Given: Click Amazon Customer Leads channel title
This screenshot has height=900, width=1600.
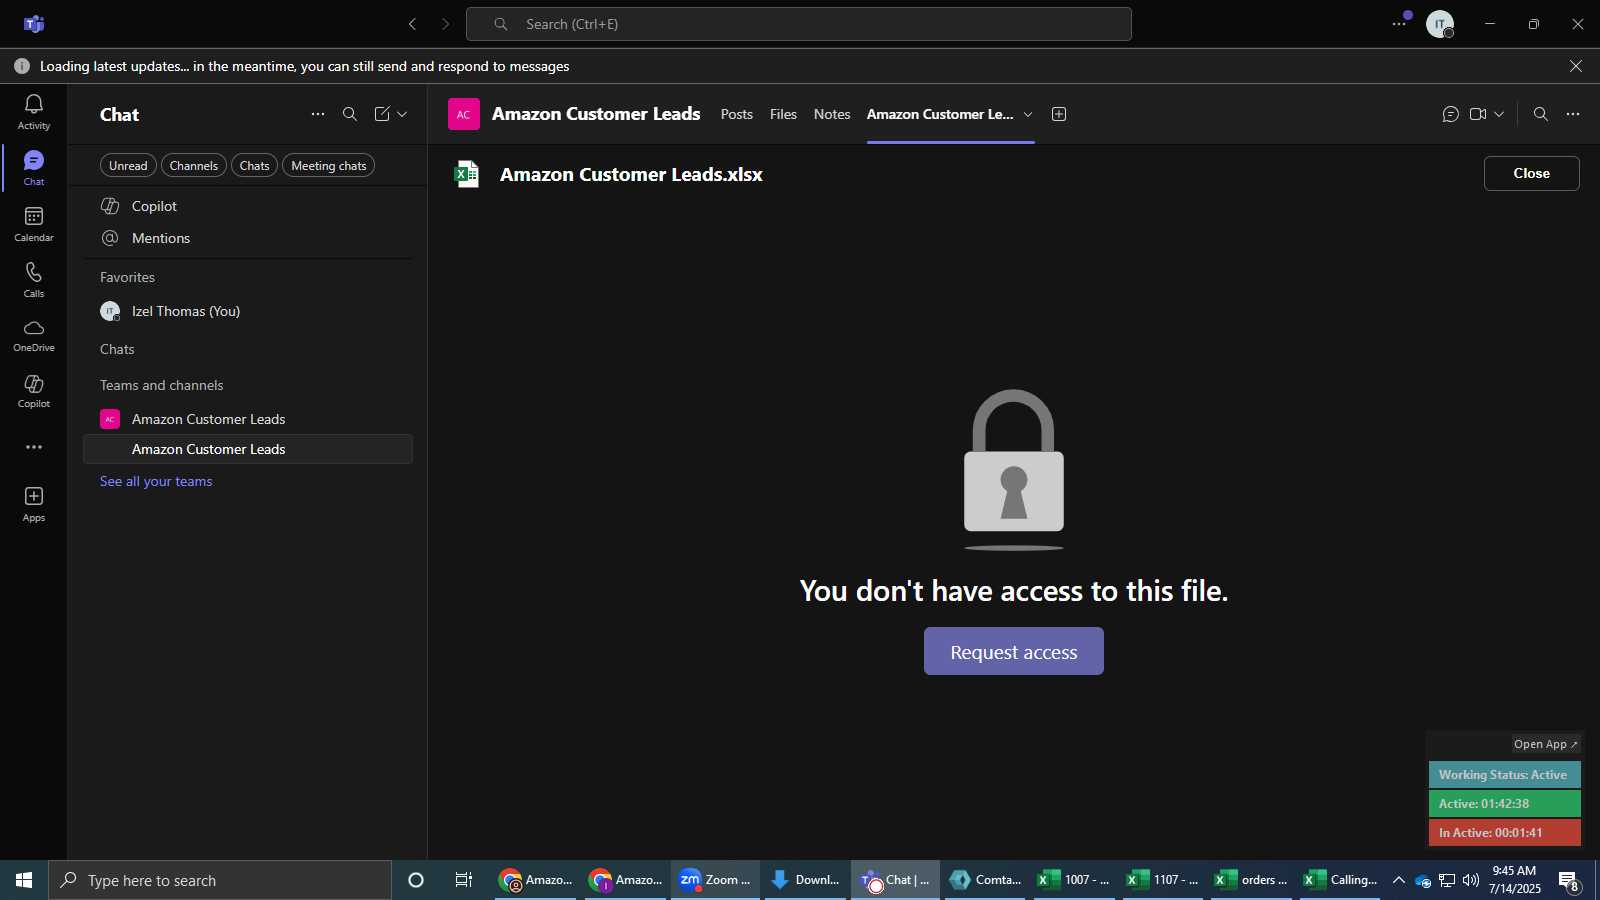Looking at the screenshot, I should pos(596,114).
